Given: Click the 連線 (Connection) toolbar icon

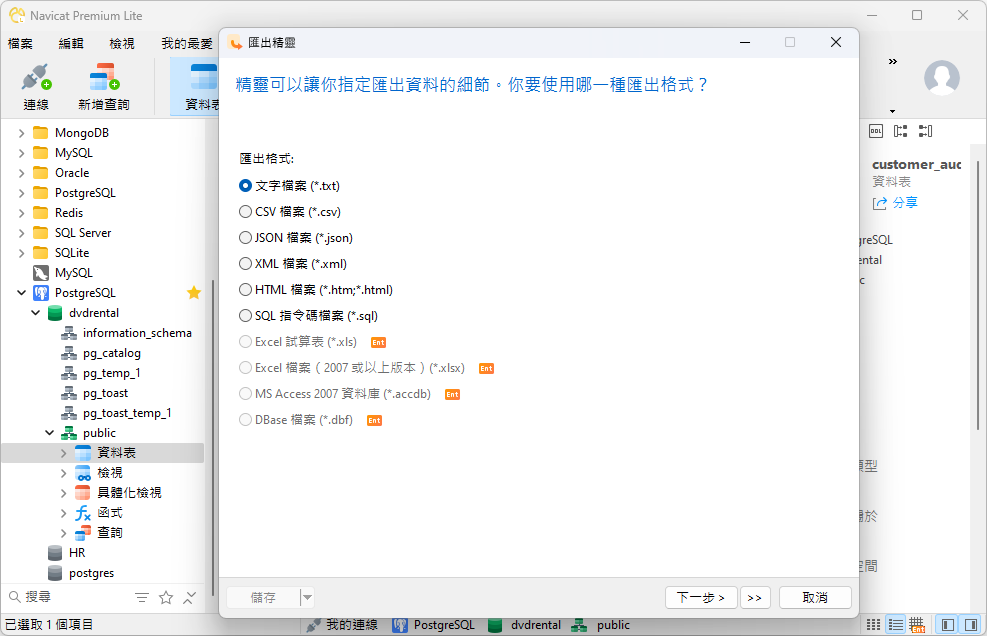Looking at the screenshot, I should [36, 85].
